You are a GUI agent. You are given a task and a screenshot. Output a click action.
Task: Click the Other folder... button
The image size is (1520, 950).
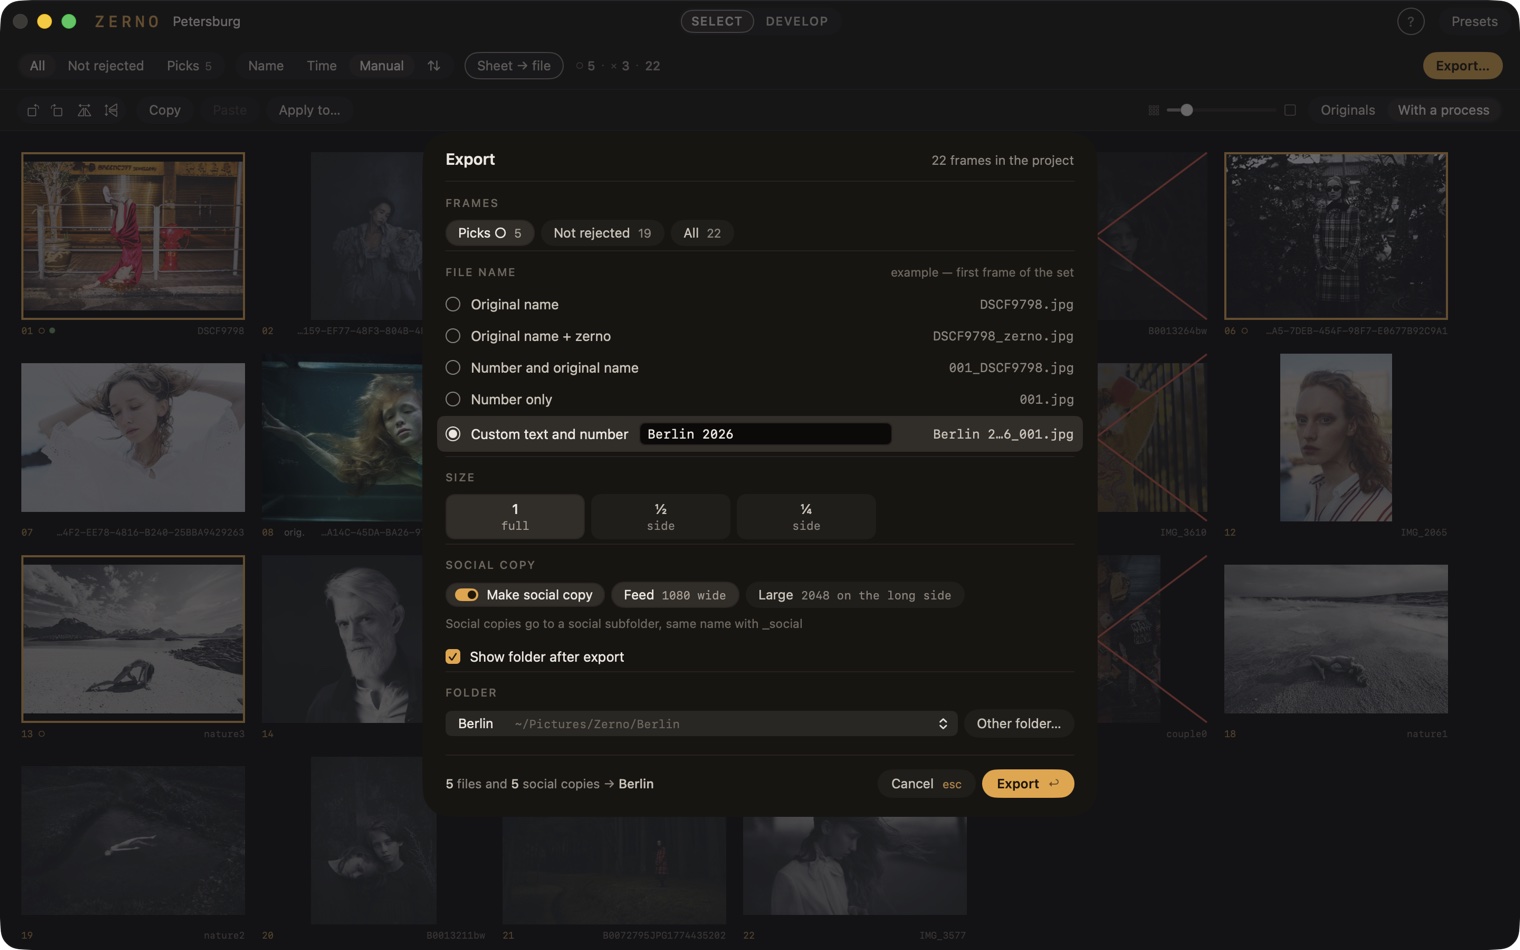tap(1019, 724)
